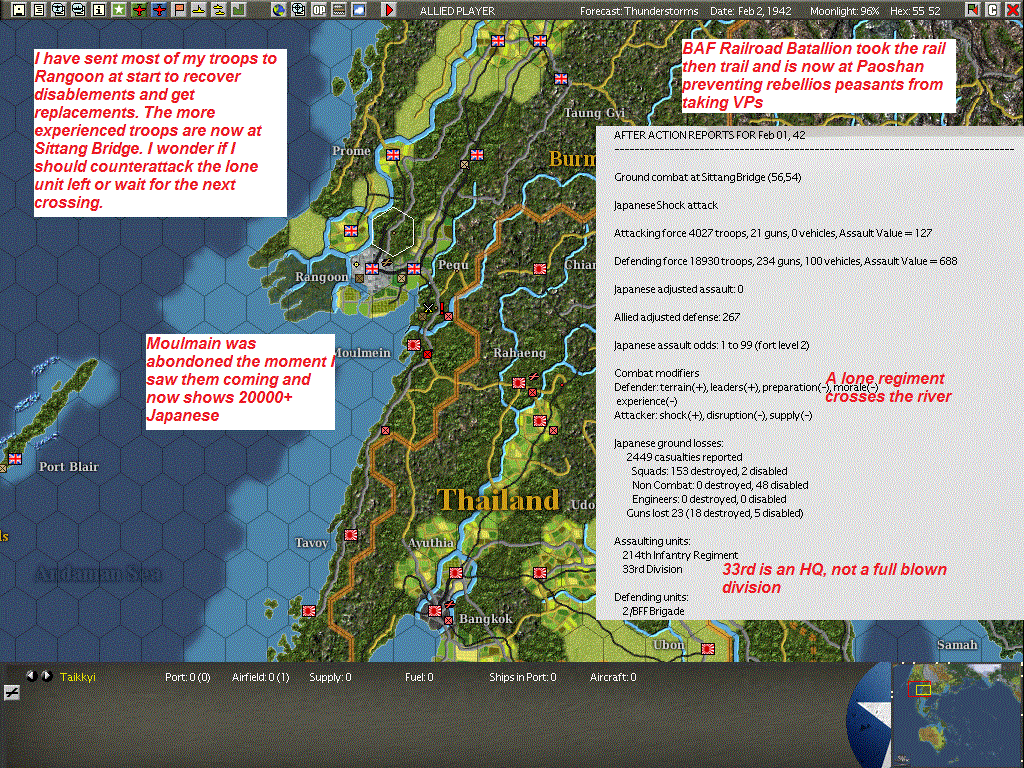Select the British flag at Port Blair
Viewport: 1024px width, 768px height.
coord(14,458)
